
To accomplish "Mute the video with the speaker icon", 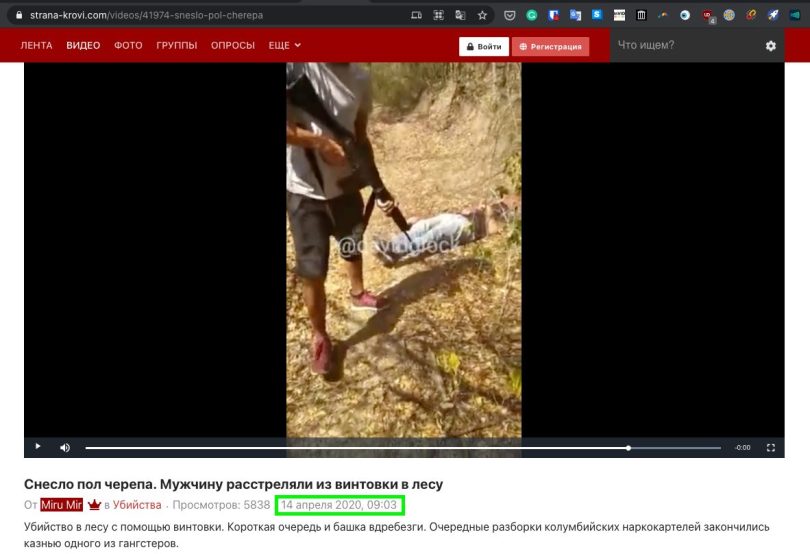I will tap(65, 447).
